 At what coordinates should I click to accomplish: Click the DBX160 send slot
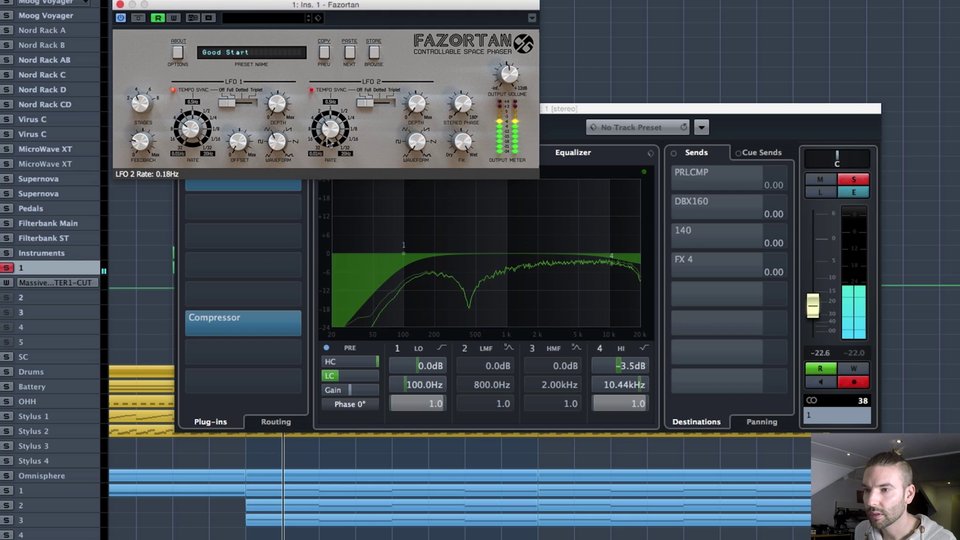click(x=729, y=207)
